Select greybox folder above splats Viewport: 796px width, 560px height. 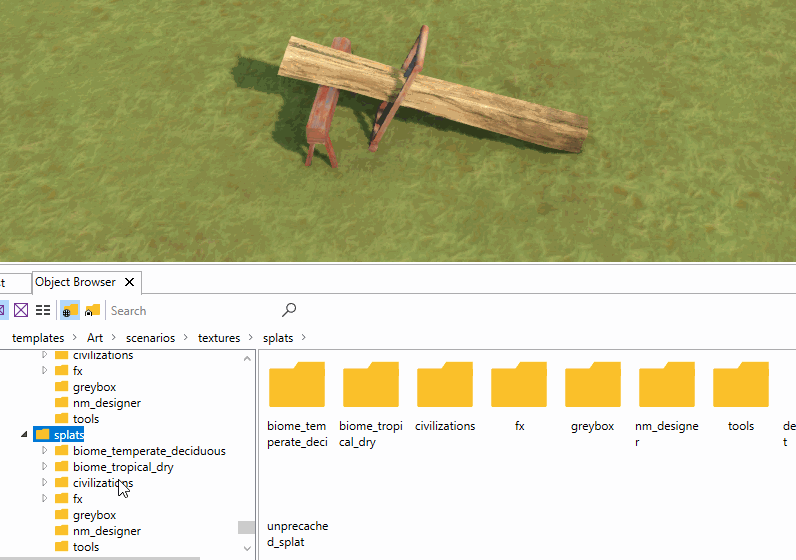[85, 387]
